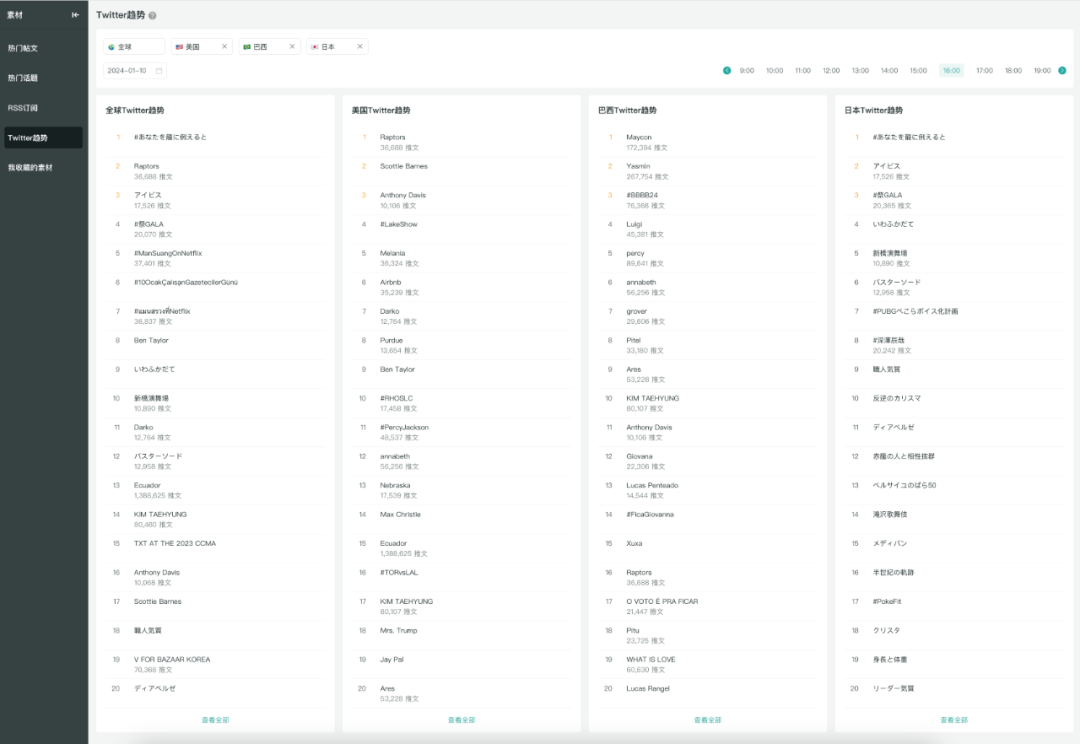Select the 13:00 time slot
Viewport: 1080px width, 744px height.
click(860, 70)
